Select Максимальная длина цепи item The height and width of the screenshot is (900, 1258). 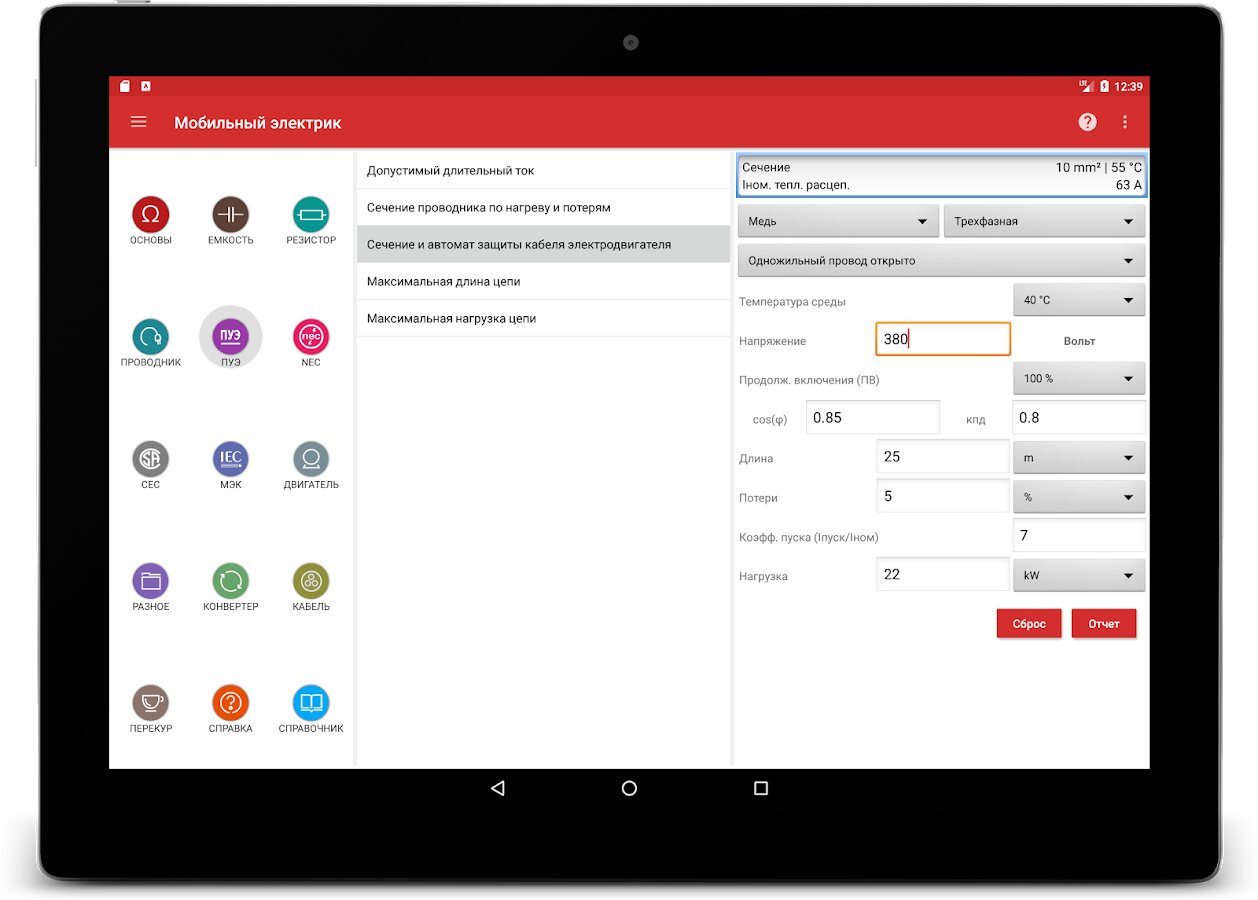coord(543,281)
